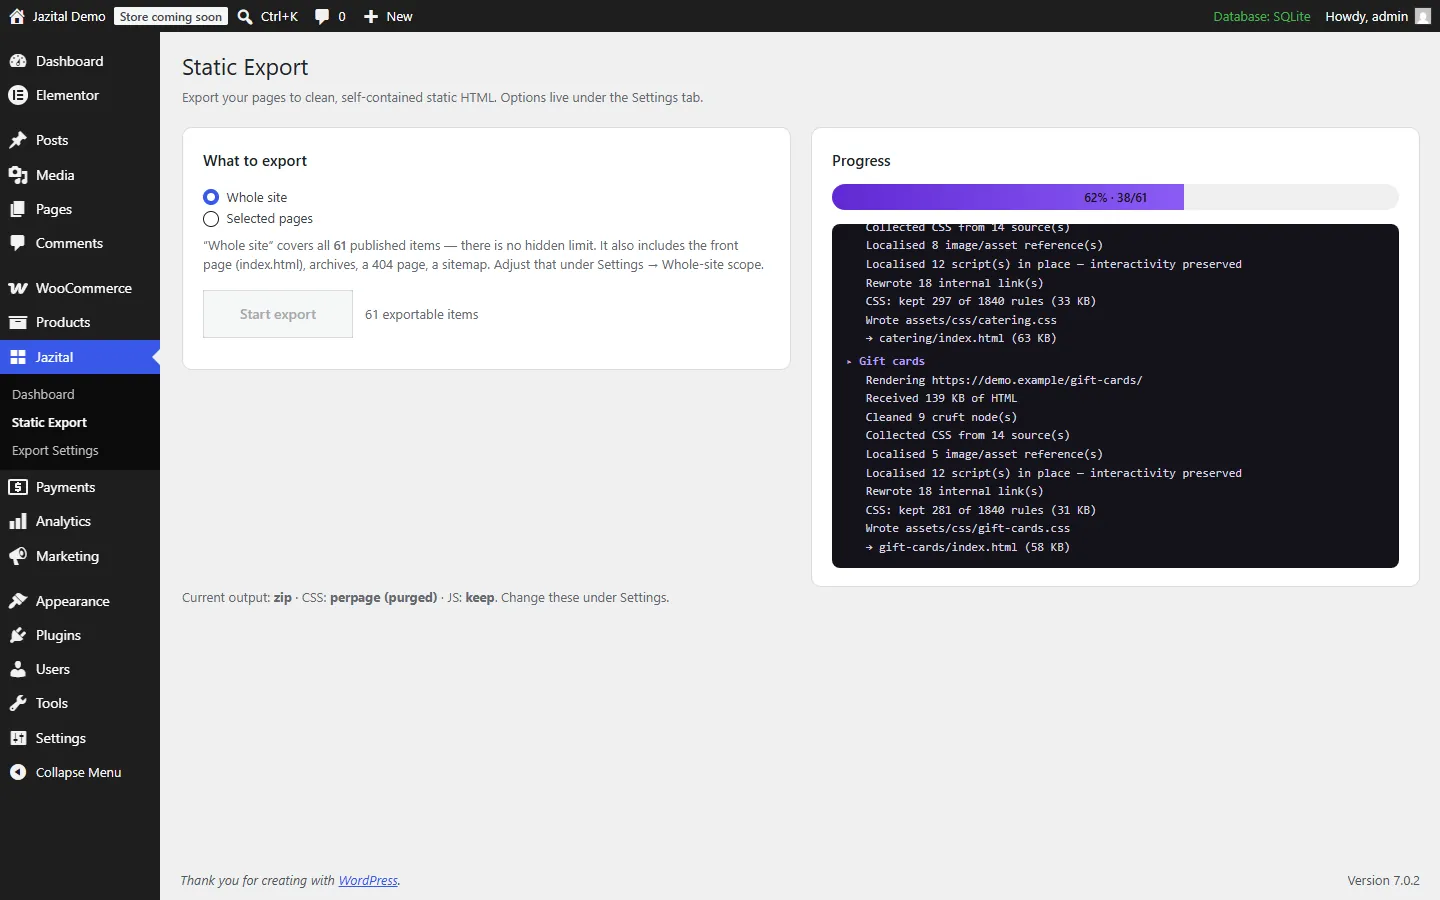Click the Analytics bar chart icon
Image resolution: width=1440 pixels, height=900 pixels.
coord(18,521)
